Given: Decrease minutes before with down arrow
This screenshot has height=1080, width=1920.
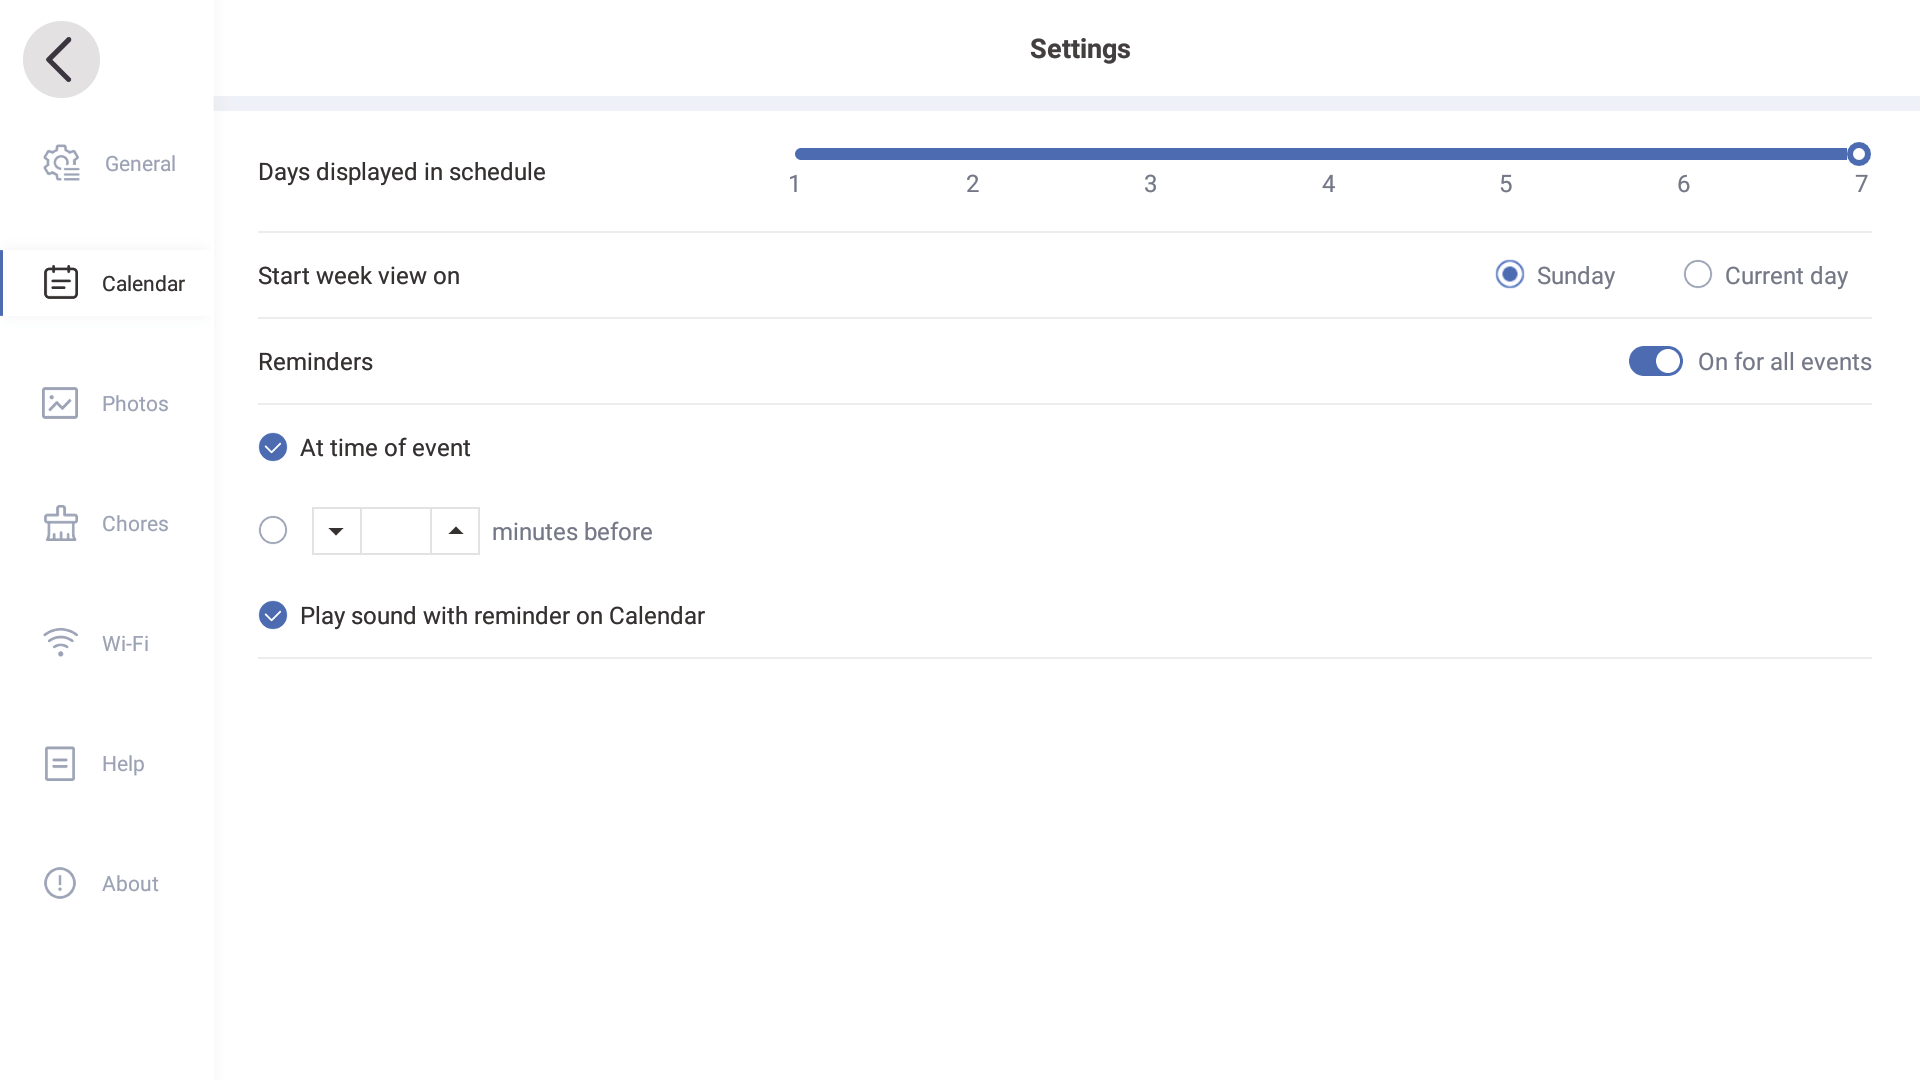Looking at the screenshot, I should click(x=336, y=531).
